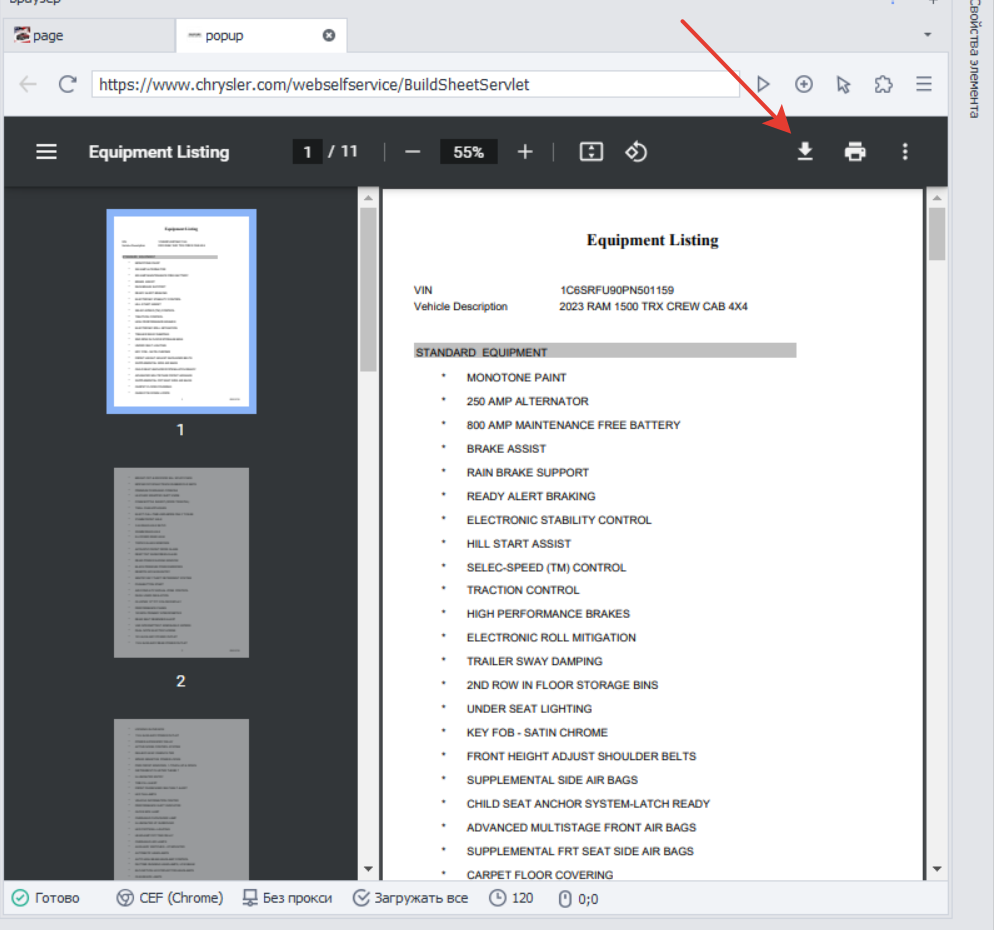Image resolution: width=994 pixels, height=930 pixels.
Task: Edit the 55% zoom level field
Action: (x=468, y=152)
